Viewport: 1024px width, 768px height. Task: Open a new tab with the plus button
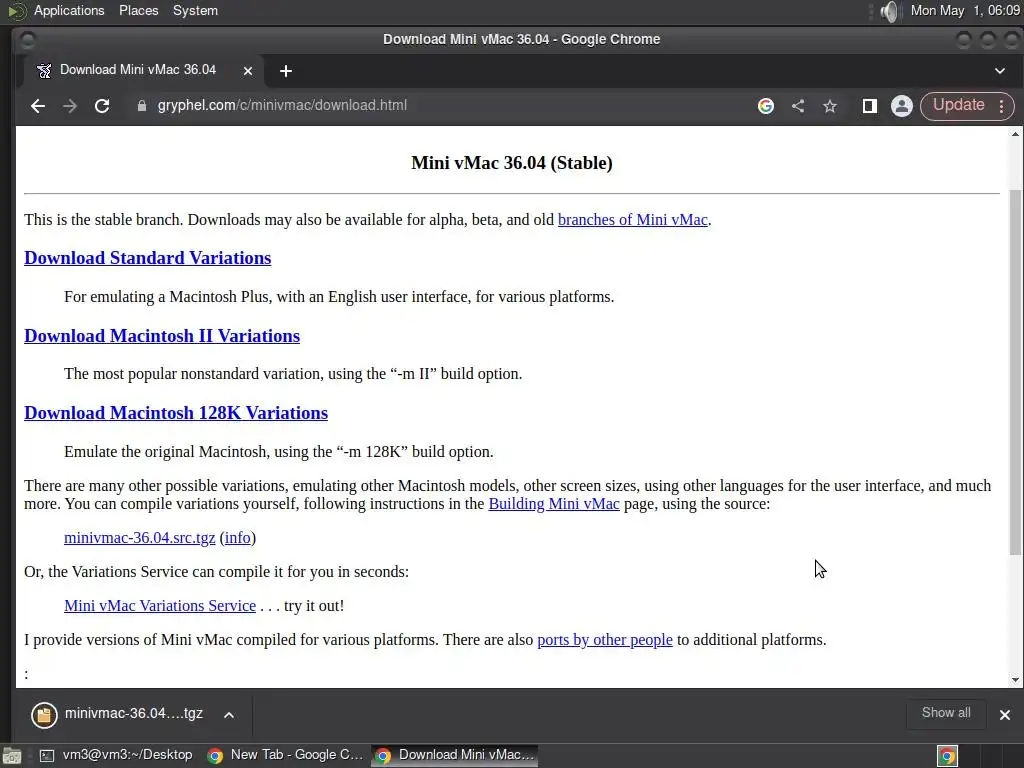pyautogui.click(x=286, y=71)
